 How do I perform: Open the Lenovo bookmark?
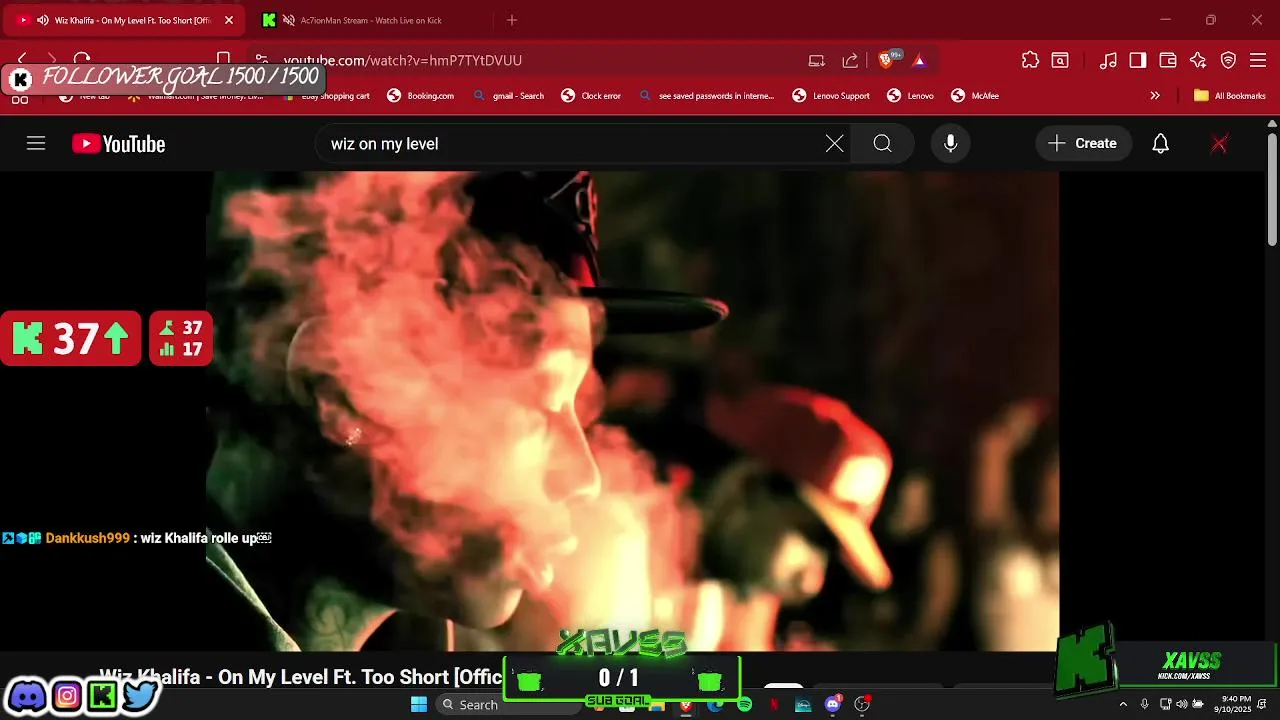pos(911,96)
